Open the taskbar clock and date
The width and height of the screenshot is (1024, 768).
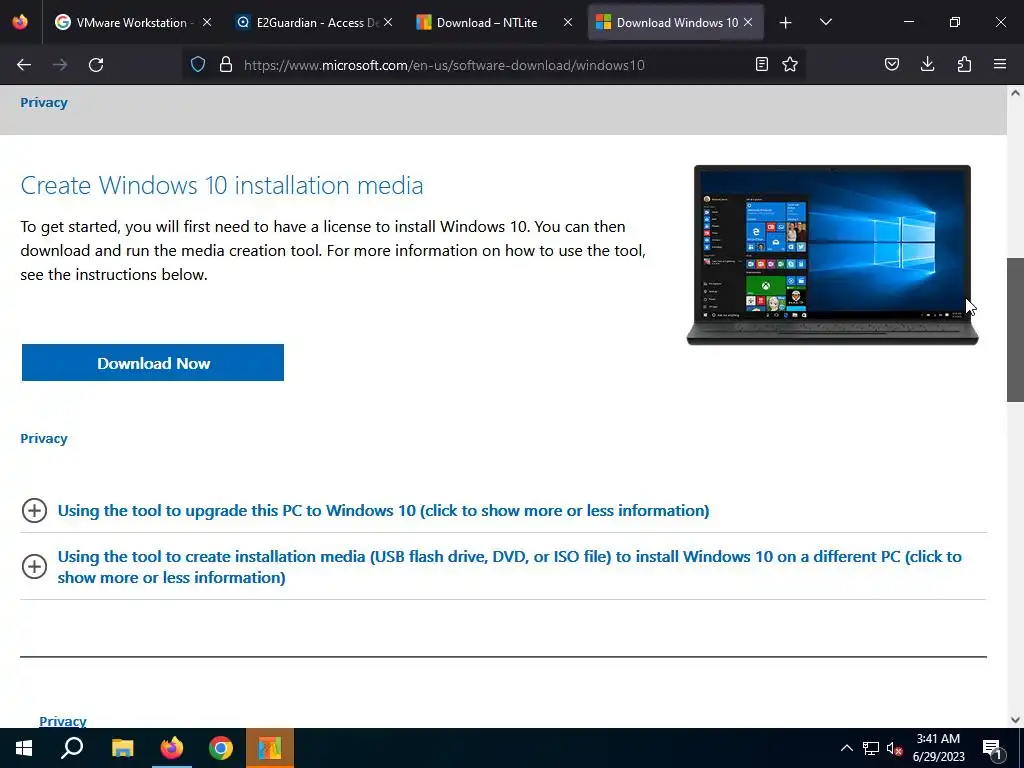tap(938, 748)
